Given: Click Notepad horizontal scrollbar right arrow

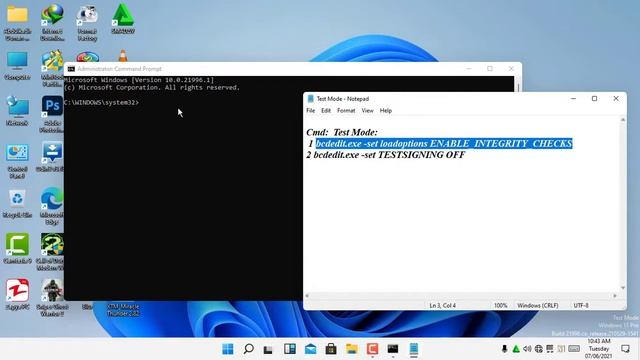Looking at the screenshot, I should click(615, 296).
